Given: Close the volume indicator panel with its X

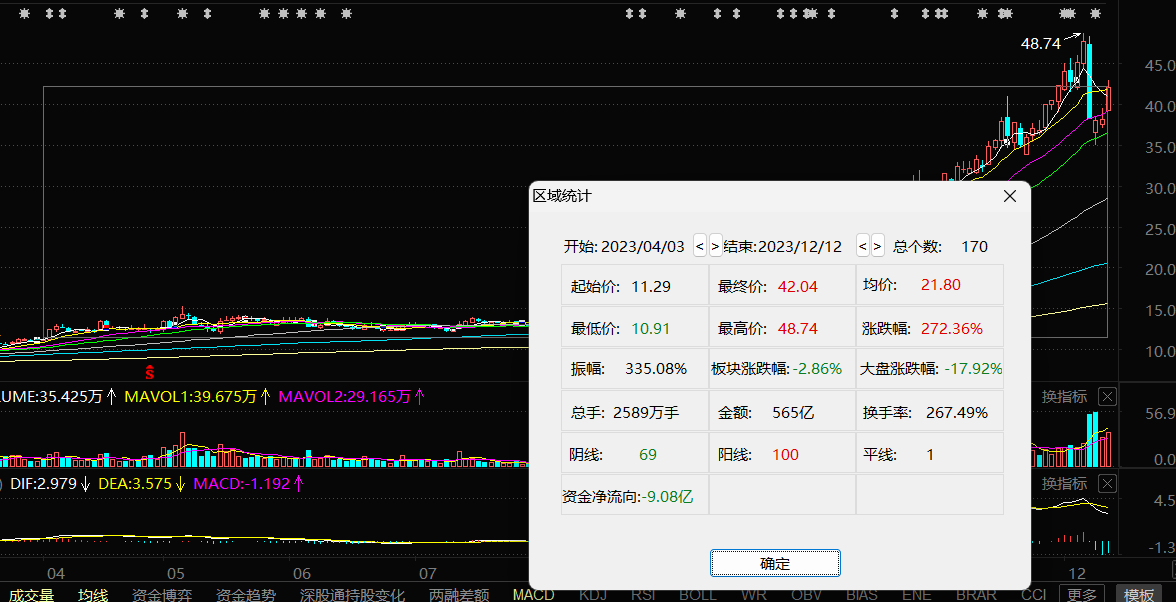Looking at the screenshot, I should pyautogui.click(x=1107, y=397).
